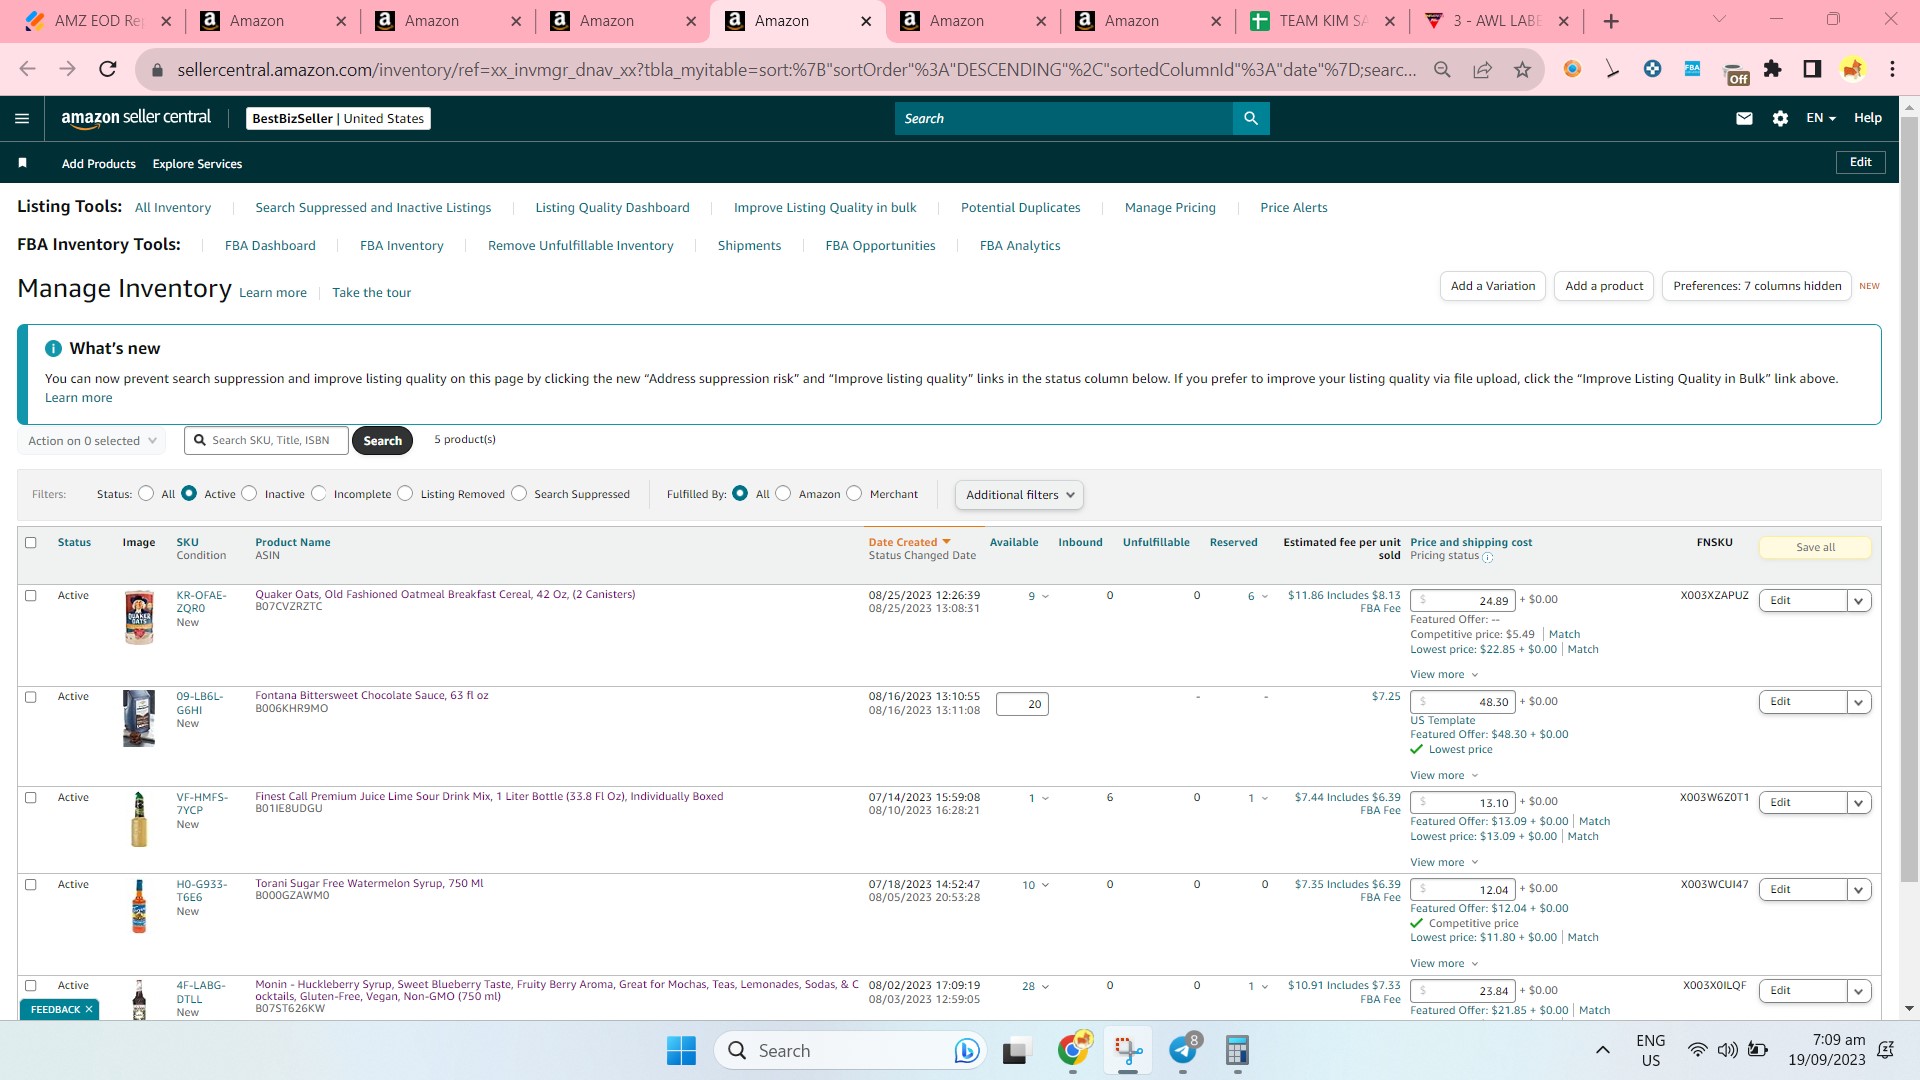
Task: Select the Fulfilled By Merchant radio button
Action: (x=854, y=493)
